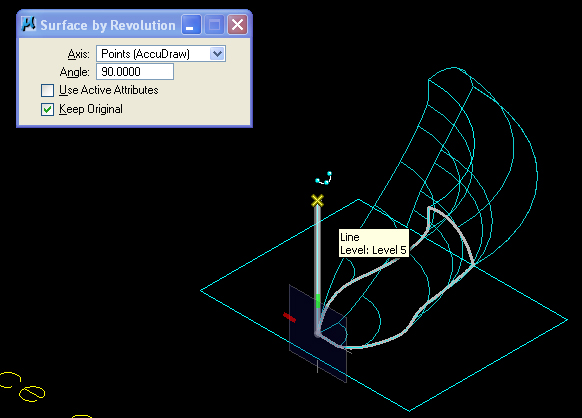The height and width of the screenshot is (418, 582).
Task: Toggle the Keep Original label
Action: coord(91,109)
